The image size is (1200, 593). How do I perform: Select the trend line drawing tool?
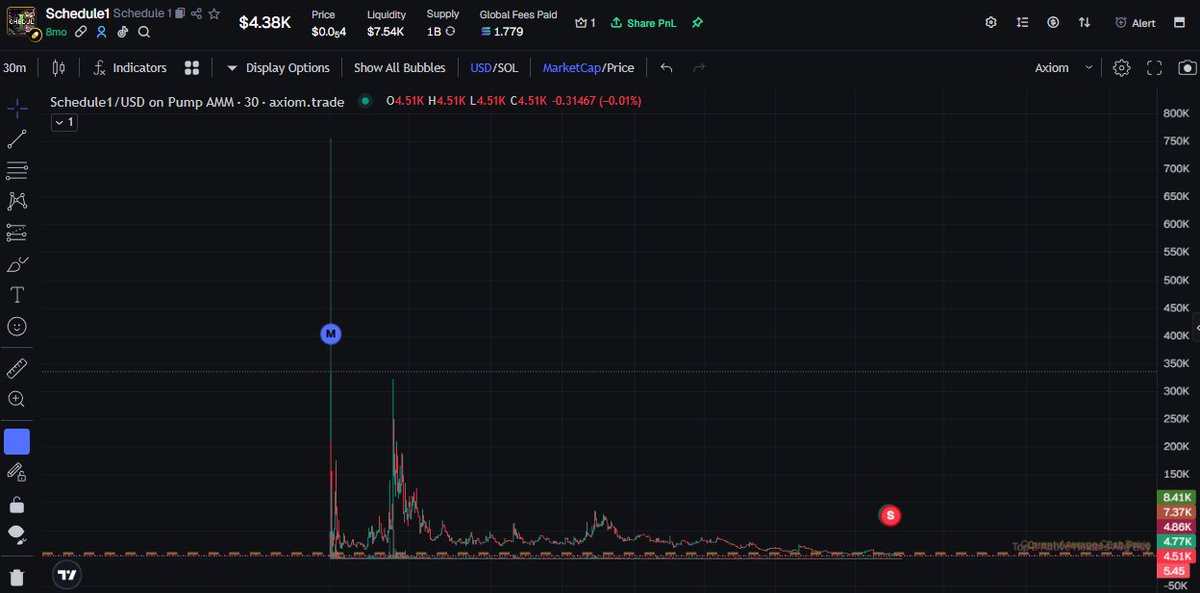17,139
